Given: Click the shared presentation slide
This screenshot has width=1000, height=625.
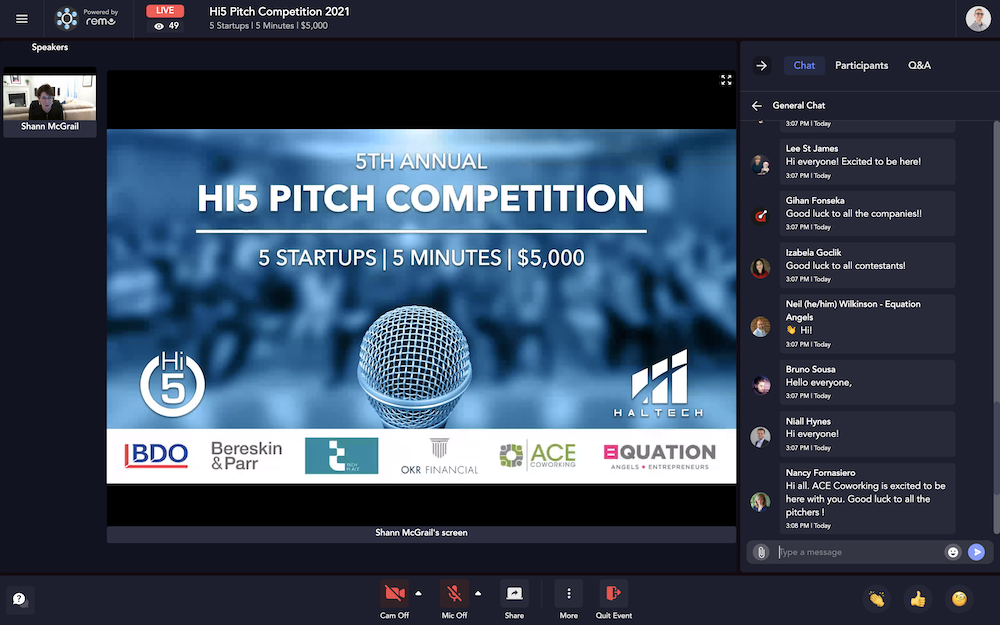Looking at the screenshot, I should (421, 307).
